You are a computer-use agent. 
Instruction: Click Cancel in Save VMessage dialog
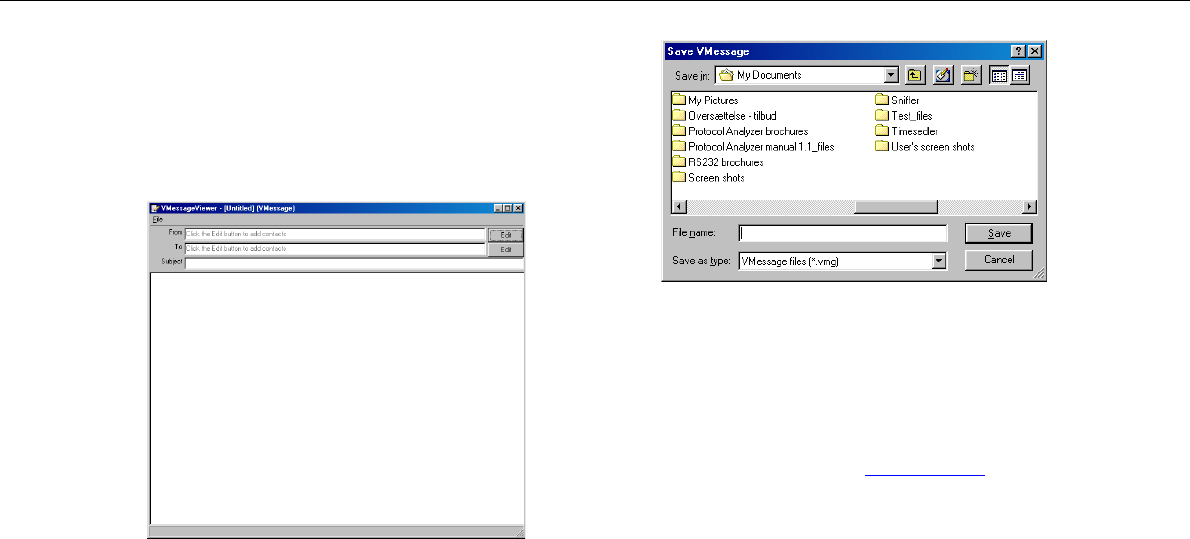999,260
